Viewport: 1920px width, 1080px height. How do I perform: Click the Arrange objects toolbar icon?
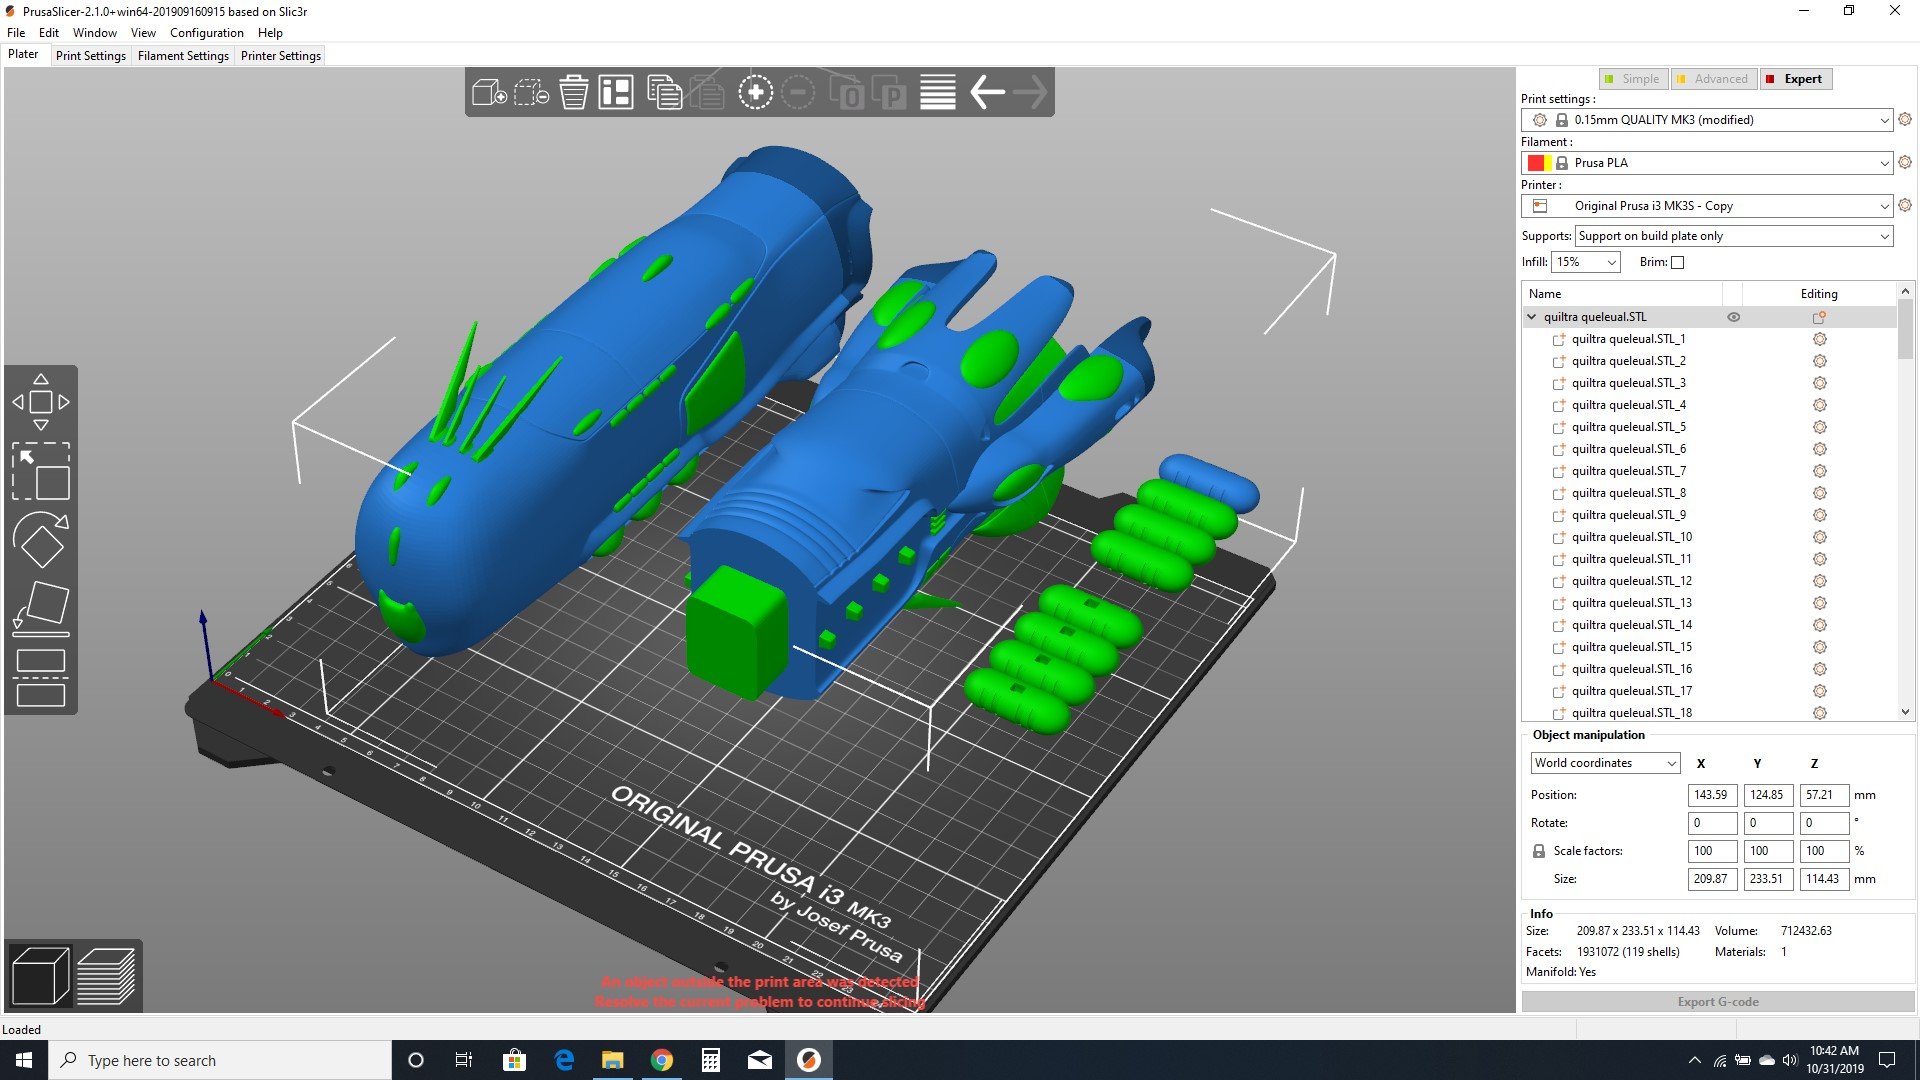coord(616,93)
